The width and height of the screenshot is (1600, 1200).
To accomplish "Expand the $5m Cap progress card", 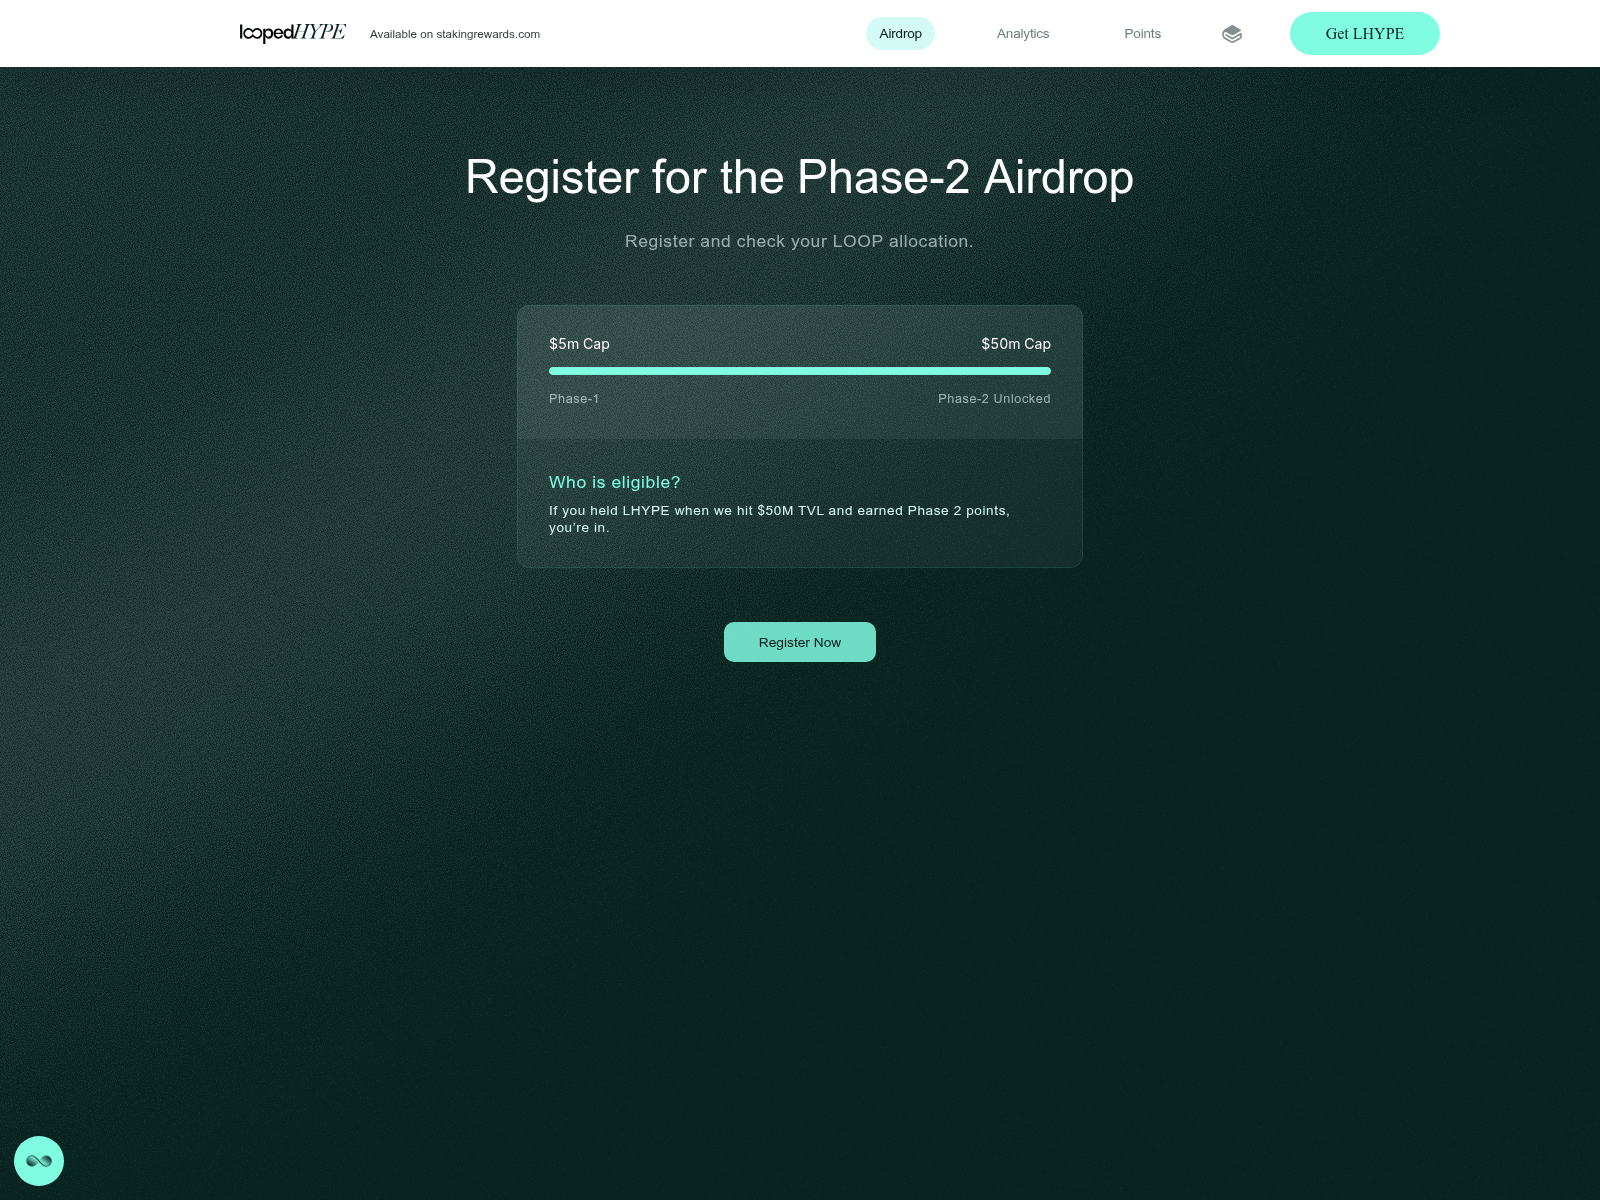I will pyautogui.click(x=799, y=372).
